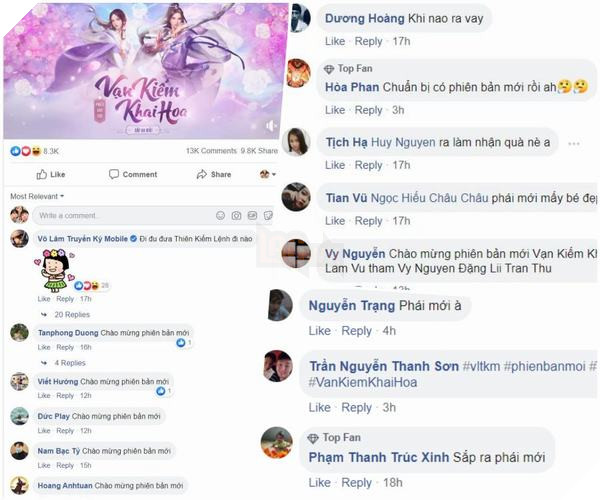This screenshot has width=600, height=500.
Task: Open Võ Lâm Truyền Kỳ Mobile page link
Action: [83, 239]
